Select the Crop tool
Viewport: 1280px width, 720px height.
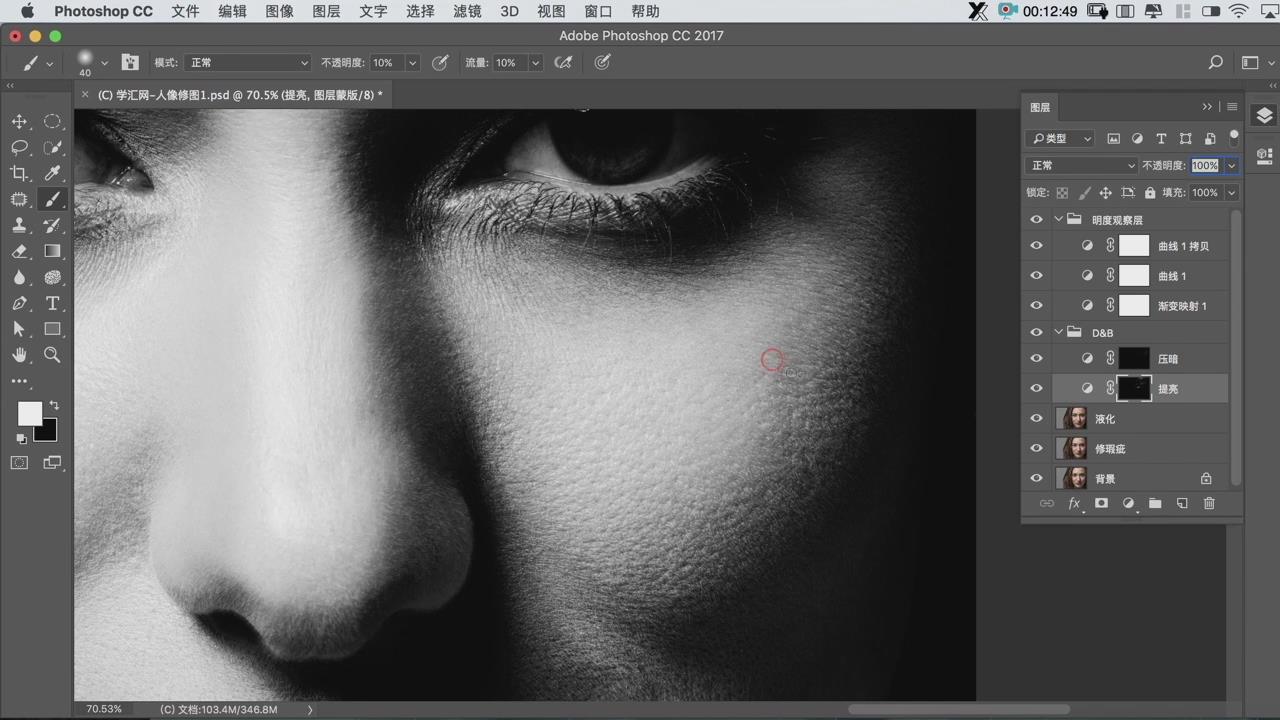click(x=19, y=173)
